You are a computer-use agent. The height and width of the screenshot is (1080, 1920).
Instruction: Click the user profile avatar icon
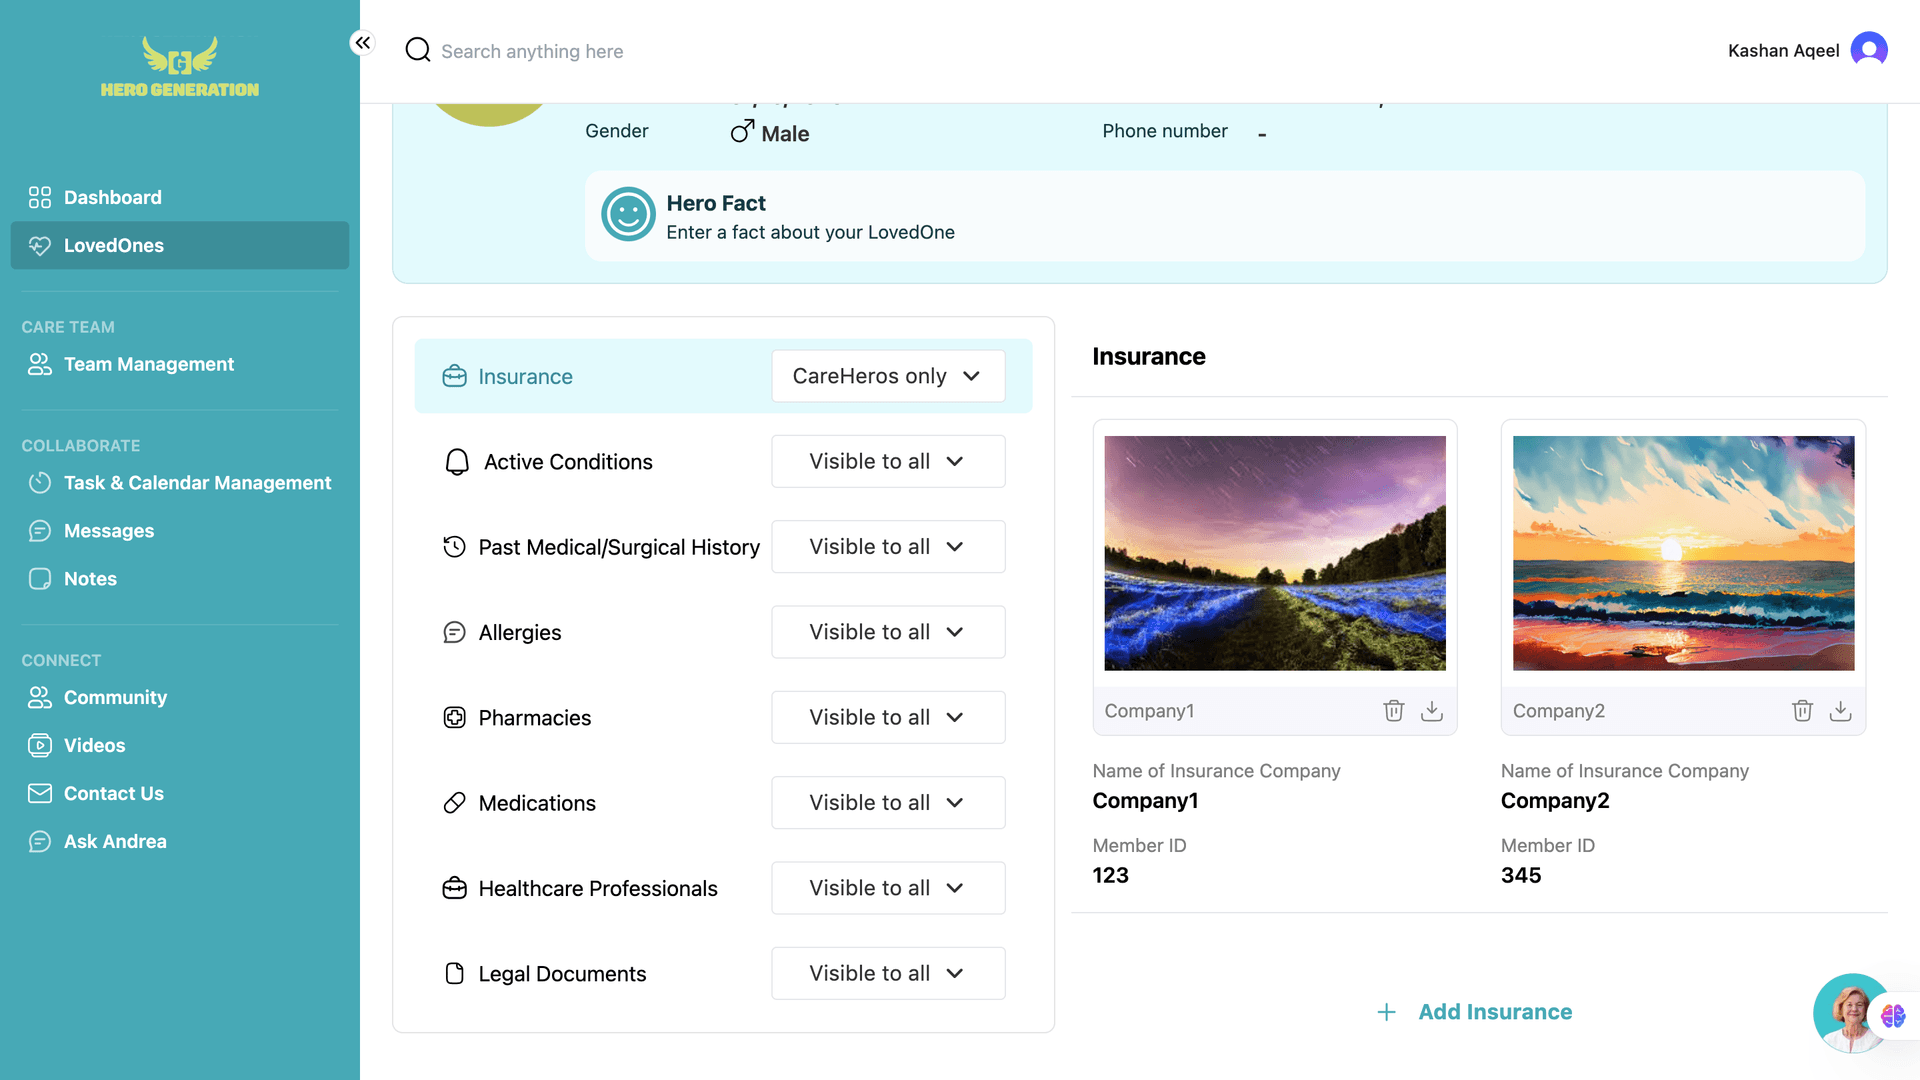(1868, 50)
